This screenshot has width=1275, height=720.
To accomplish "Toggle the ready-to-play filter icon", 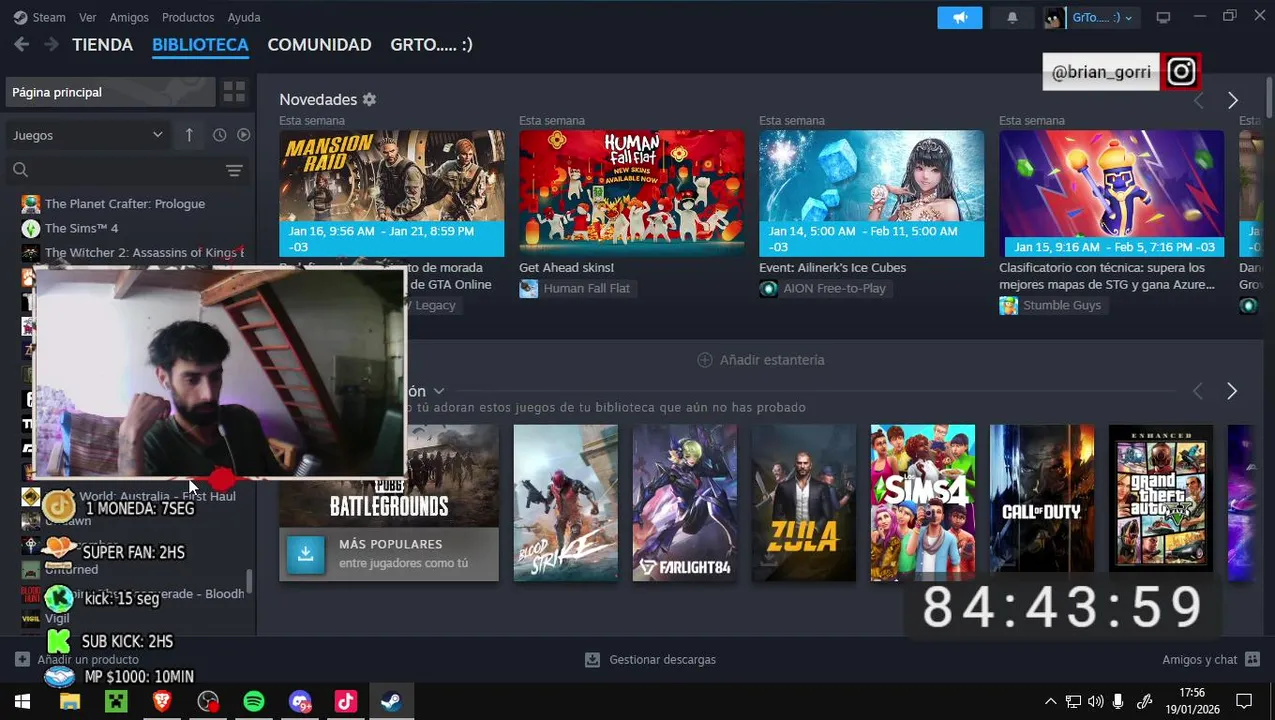I will pyautogui.click(x=243, y=135).
